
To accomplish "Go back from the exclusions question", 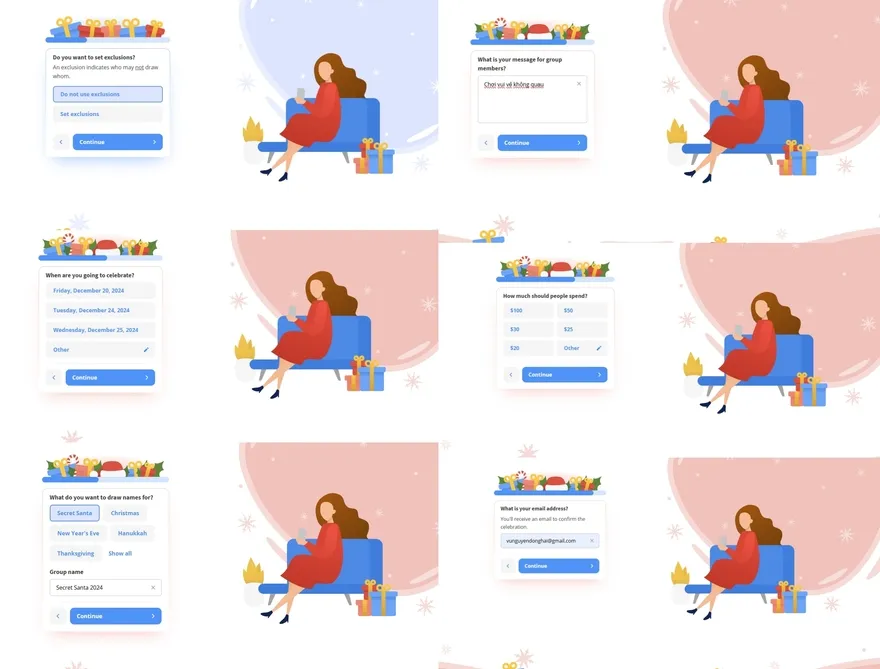I will pos(61,142).
